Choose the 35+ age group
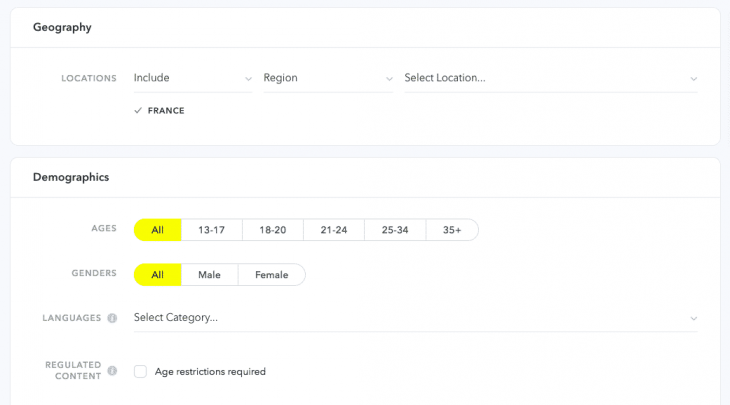This screenshot has width=730, height=405. tap(452, 230)
